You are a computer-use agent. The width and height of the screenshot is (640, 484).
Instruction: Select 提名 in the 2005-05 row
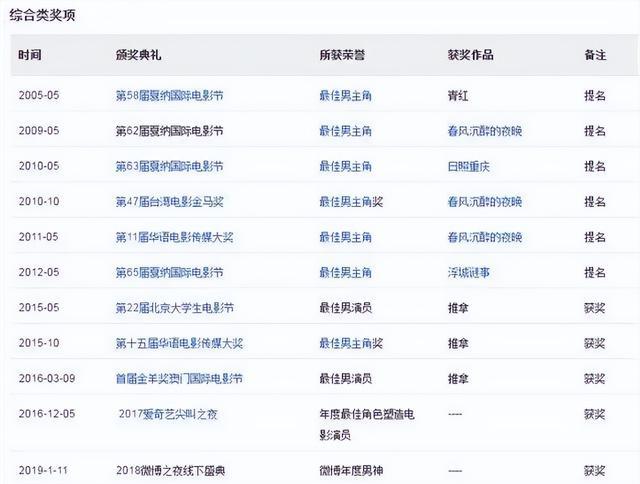[595, 95]
